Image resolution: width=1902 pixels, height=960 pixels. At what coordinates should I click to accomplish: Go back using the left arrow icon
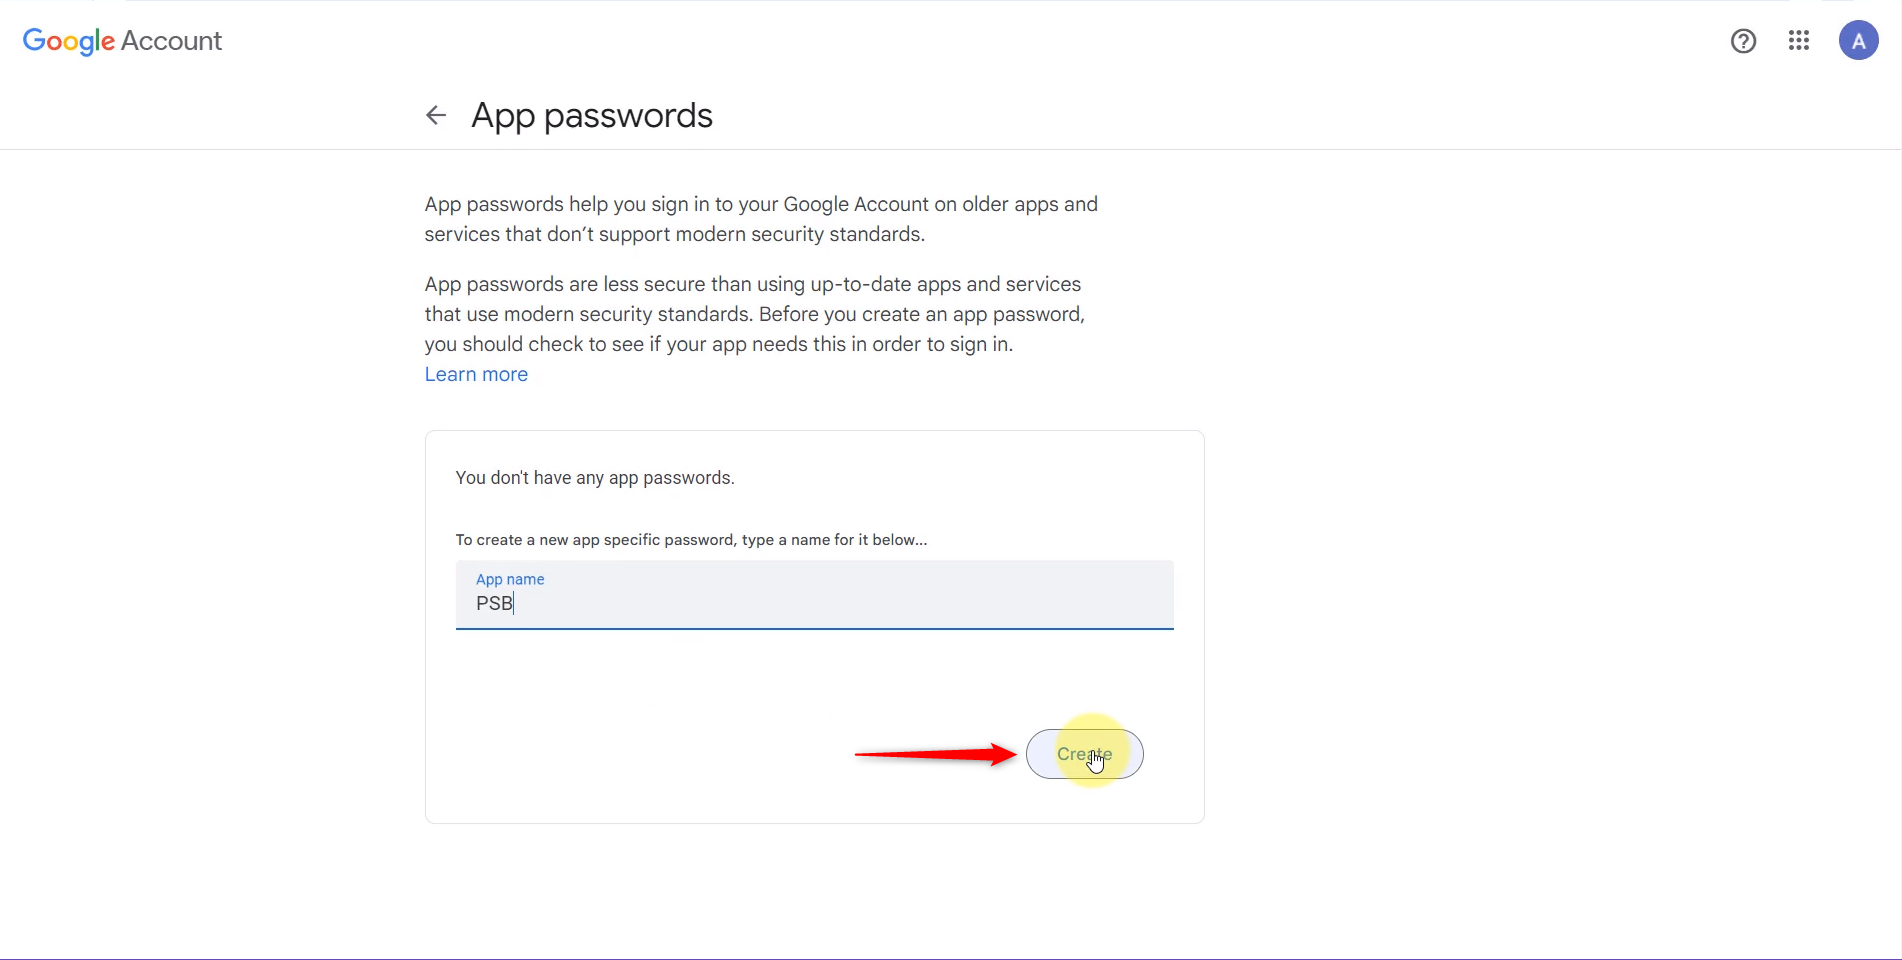pos(436,115)
